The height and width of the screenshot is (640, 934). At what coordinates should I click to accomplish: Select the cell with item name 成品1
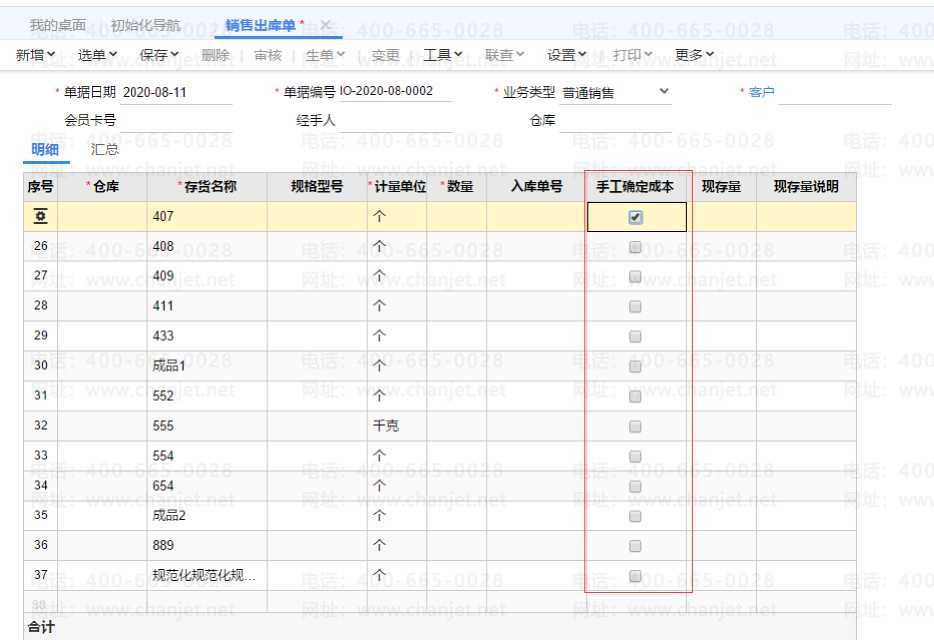[x=207, y=366]
